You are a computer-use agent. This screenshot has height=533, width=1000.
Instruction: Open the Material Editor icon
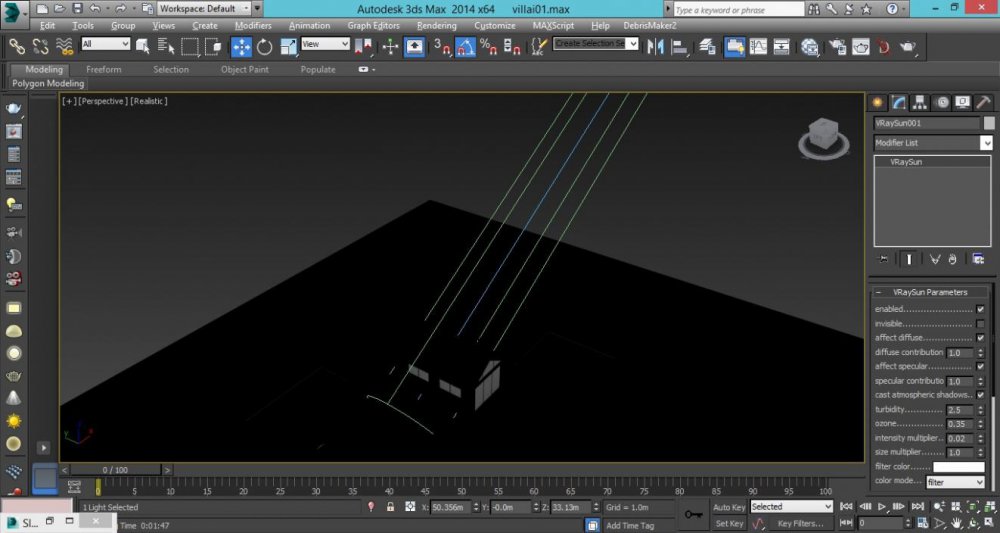point(809,46)
